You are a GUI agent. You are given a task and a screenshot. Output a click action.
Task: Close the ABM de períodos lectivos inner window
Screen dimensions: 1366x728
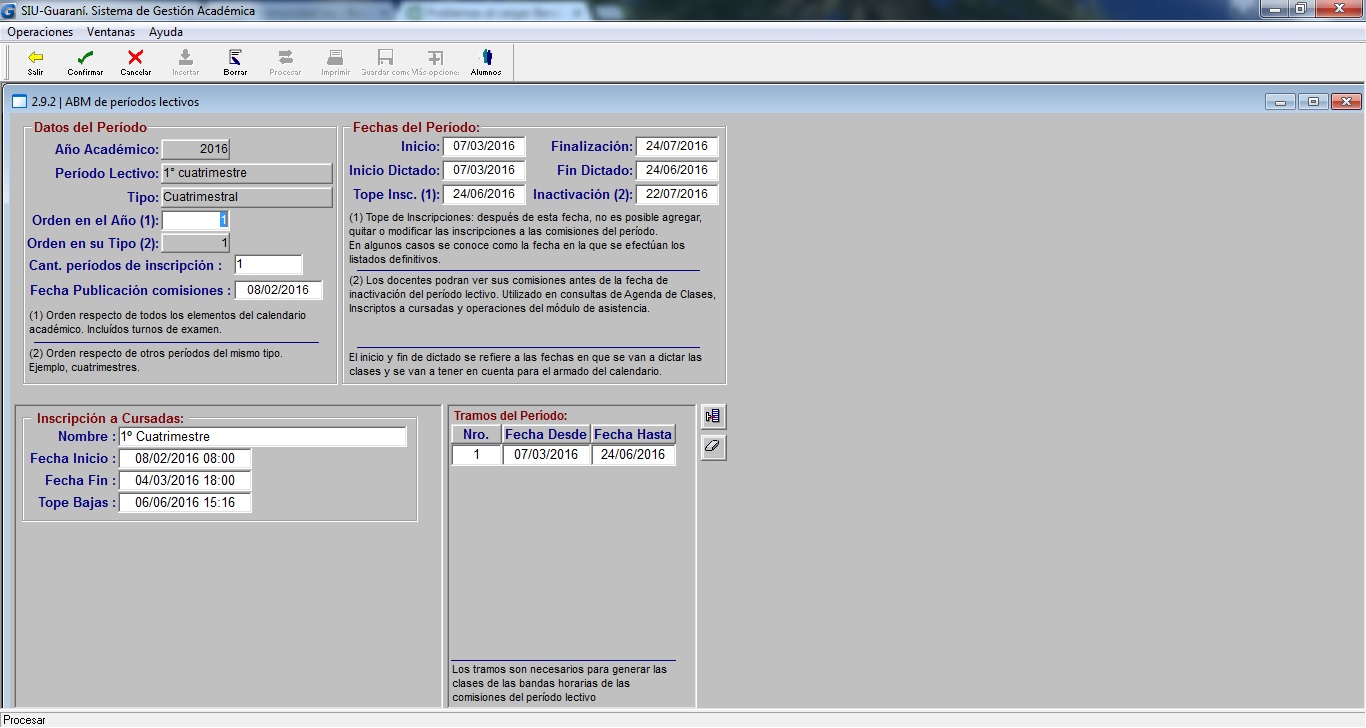click(1347, 102)
